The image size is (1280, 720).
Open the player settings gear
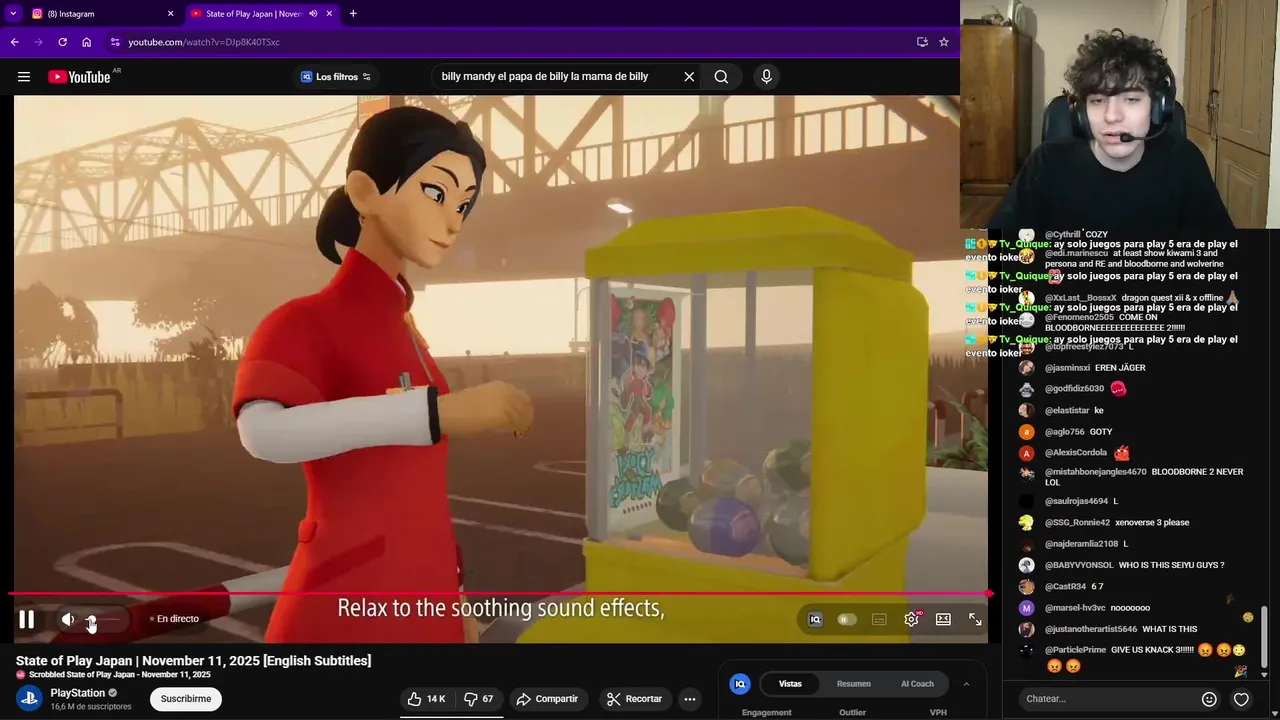pyautogui.click(x=911, y=620)
